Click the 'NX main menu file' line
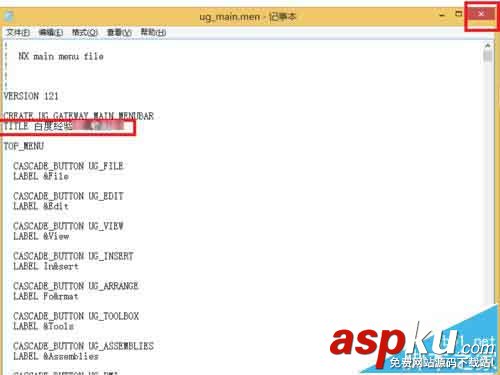 61,56
